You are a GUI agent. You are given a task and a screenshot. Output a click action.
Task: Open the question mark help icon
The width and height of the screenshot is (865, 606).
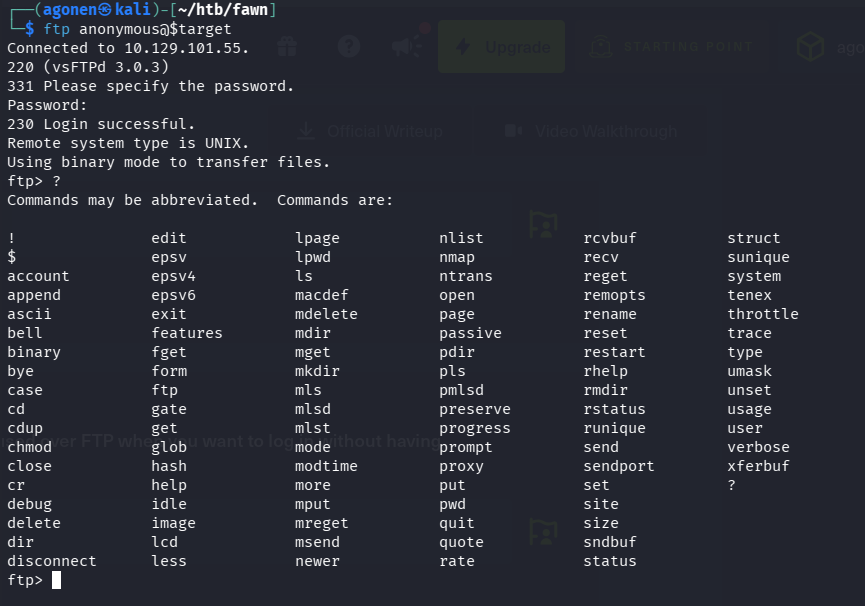coord(348,46)
